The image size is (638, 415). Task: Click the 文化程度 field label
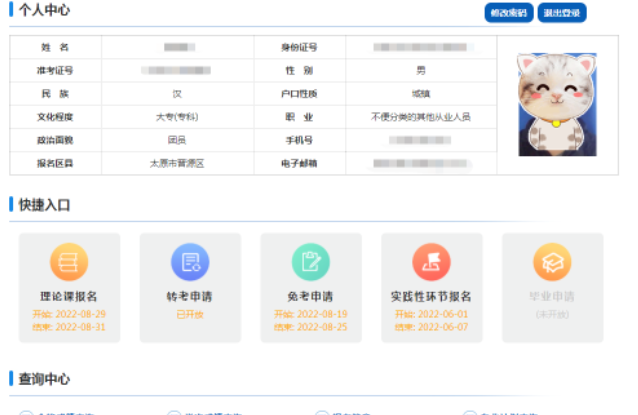pyautogui.click(x=55, y=117)
